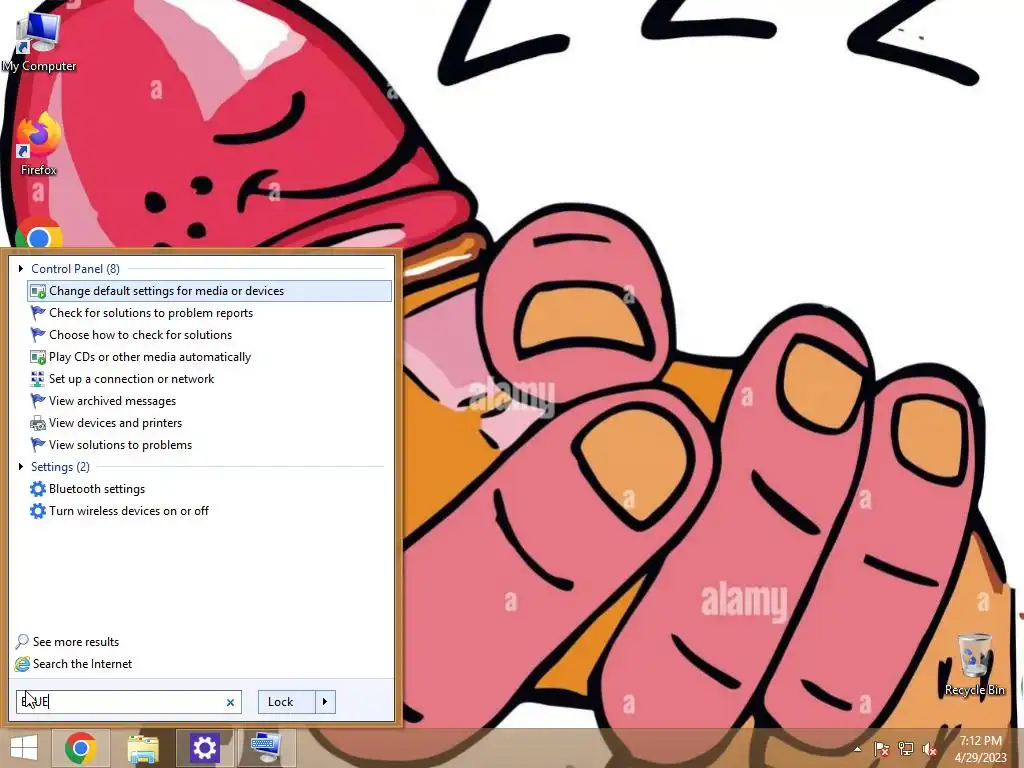Open Bluetooth settings result
1024x768 pixels.
click(x=210, y=488)
